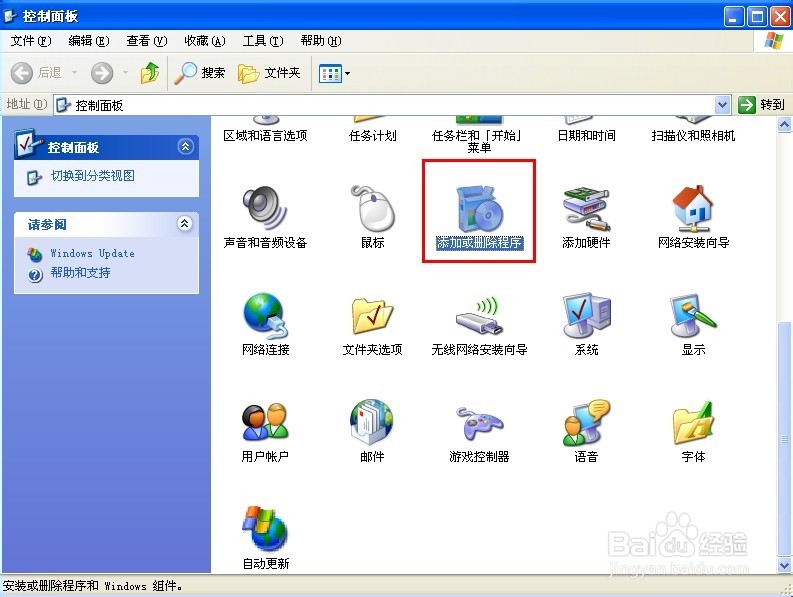The image size is (793, 597).
Task: Open the Back button history dropdown arrow
Action: (74, 73)
